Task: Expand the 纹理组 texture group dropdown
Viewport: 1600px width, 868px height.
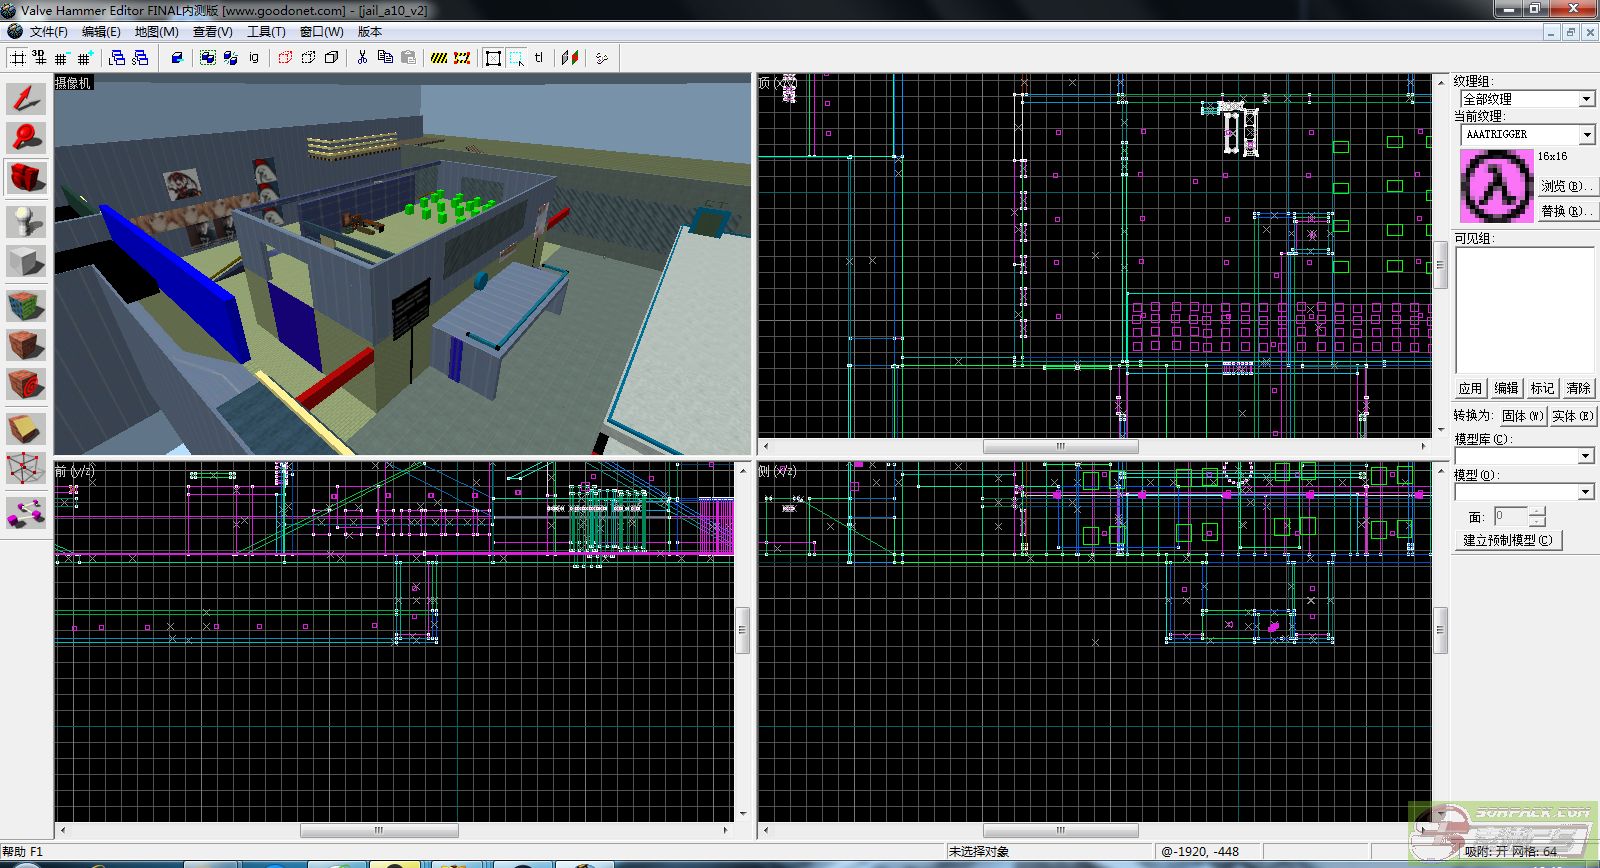Action: pos(1586,99)
